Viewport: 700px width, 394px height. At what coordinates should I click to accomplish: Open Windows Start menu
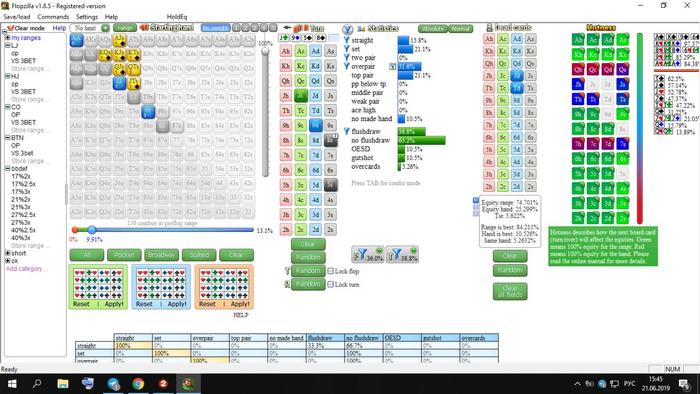[12, 384]
